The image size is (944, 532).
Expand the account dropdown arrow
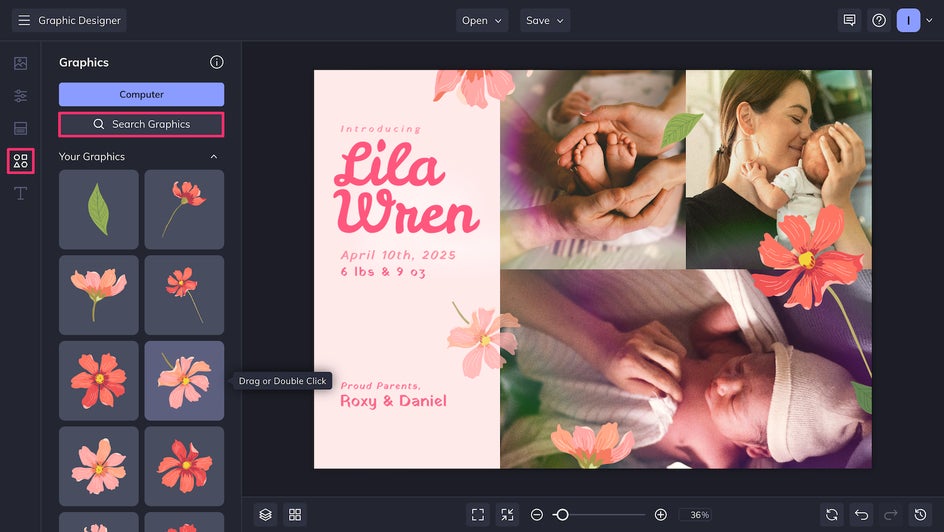click(929, 20)
